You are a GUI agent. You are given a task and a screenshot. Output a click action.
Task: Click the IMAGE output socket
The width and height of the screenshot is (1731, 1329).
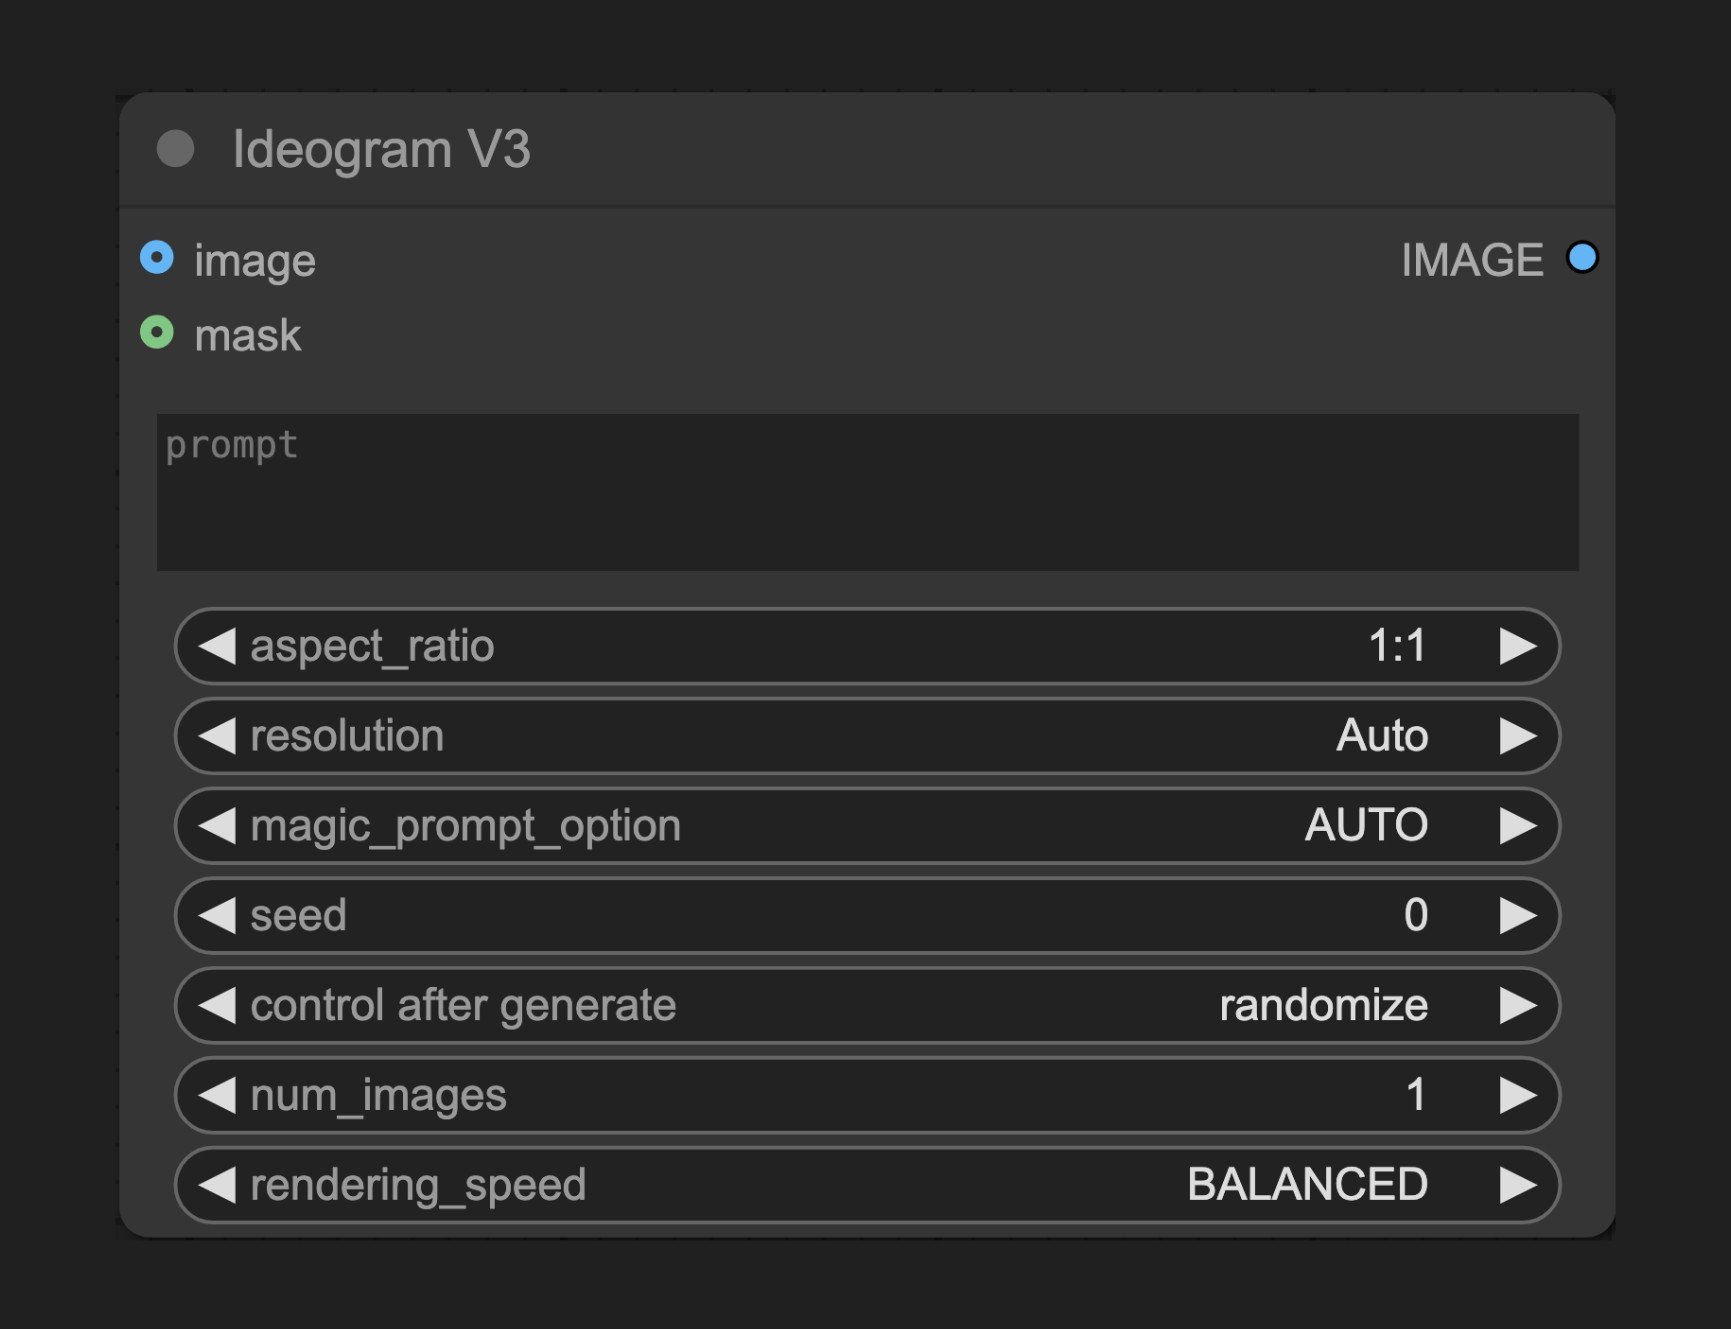point(1582,258)
